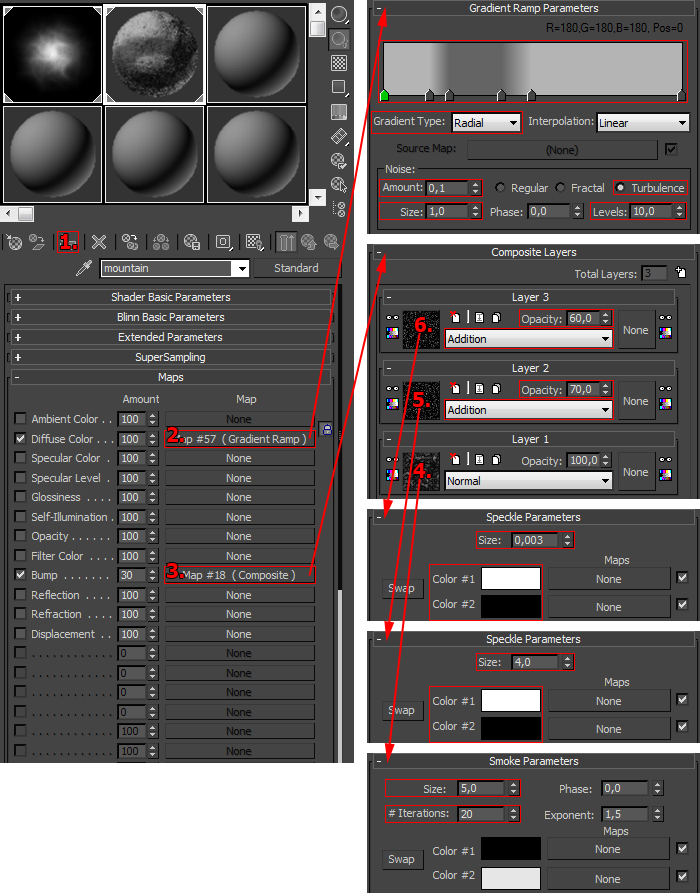Click Show End Result toolbar icon
This screenshot has width=700, height=893.
click(286, 242)
